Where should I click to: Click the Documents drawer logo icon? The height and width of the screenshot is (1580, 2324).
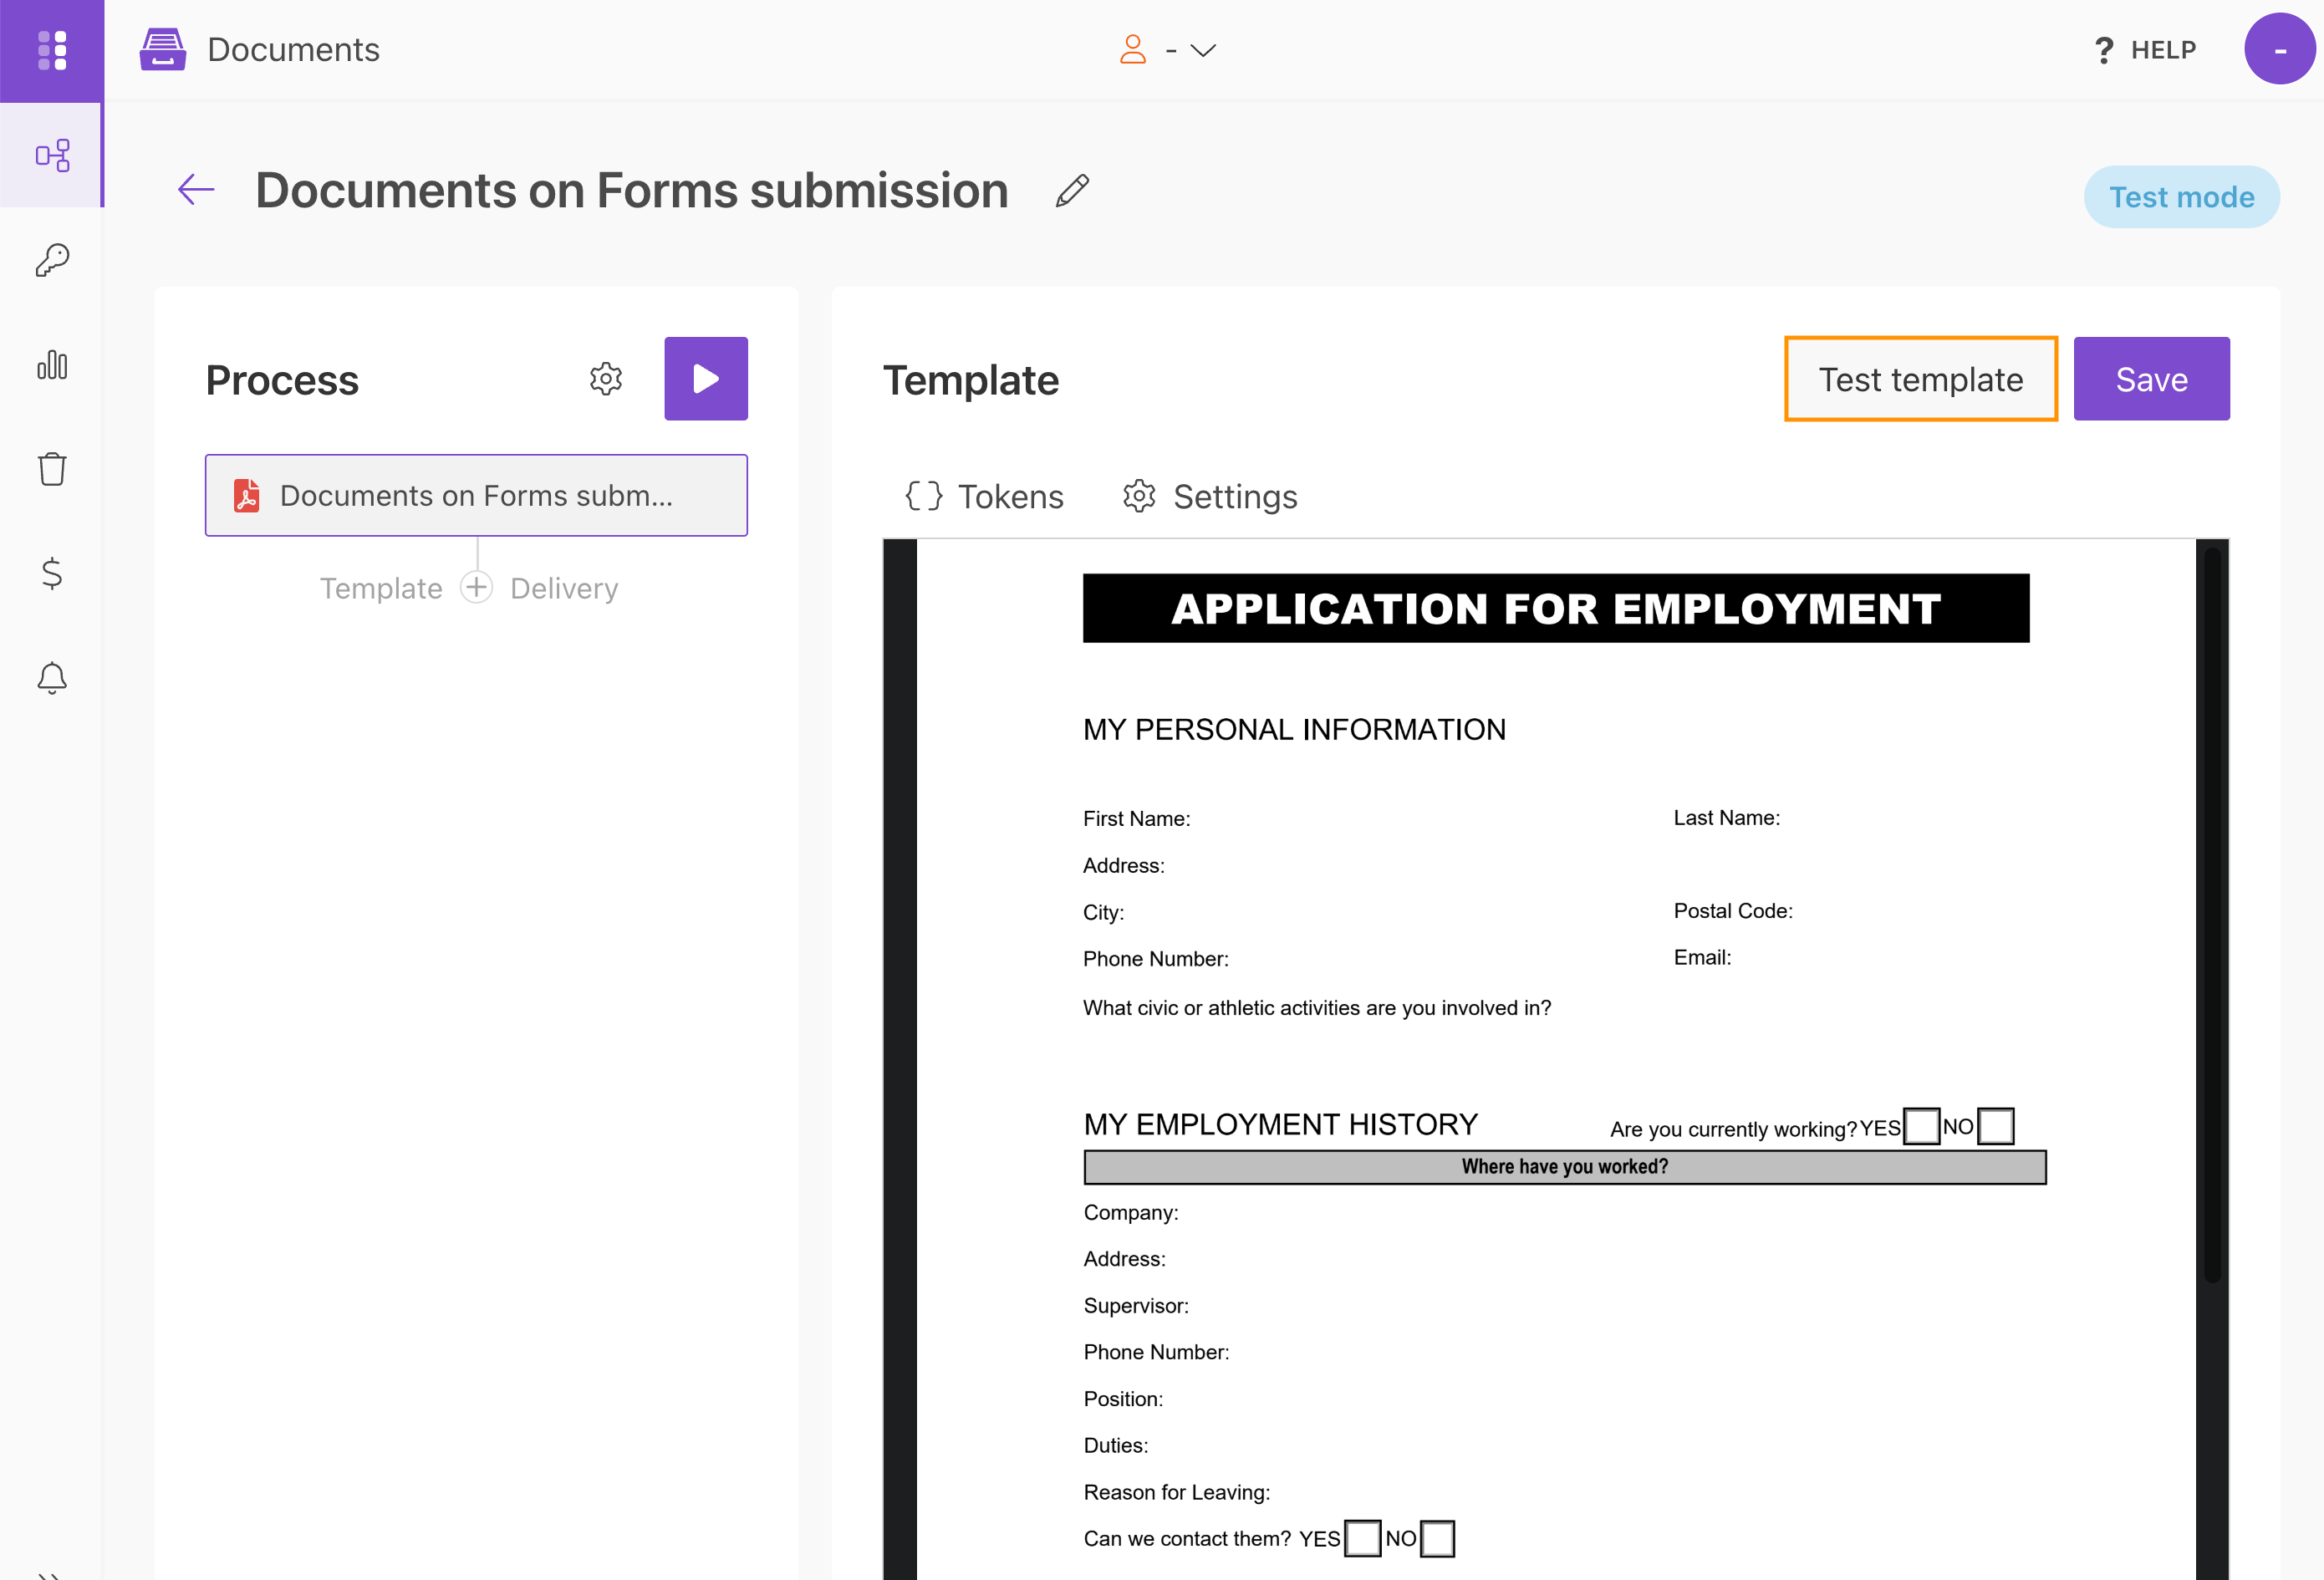tap(163, 49)
